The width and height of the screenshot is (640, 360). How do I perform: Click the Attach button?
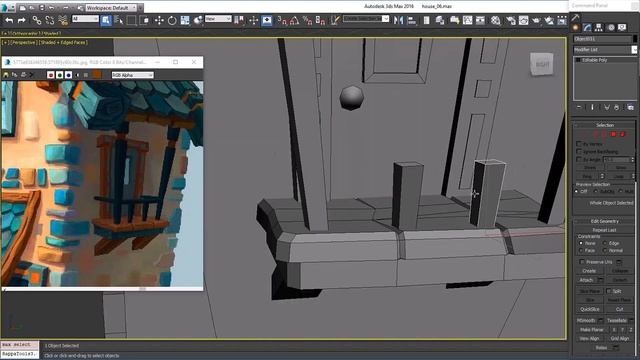(586, 280)
